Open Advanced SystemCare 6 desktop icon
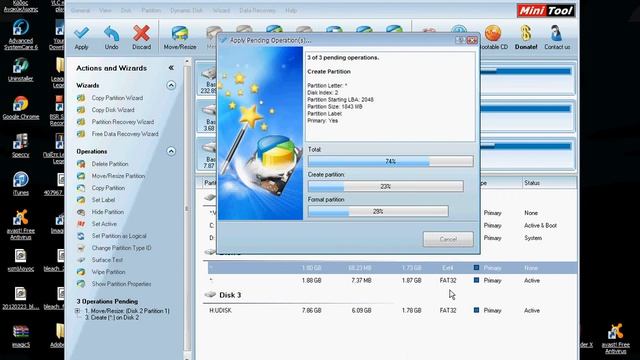 point(20,35)
